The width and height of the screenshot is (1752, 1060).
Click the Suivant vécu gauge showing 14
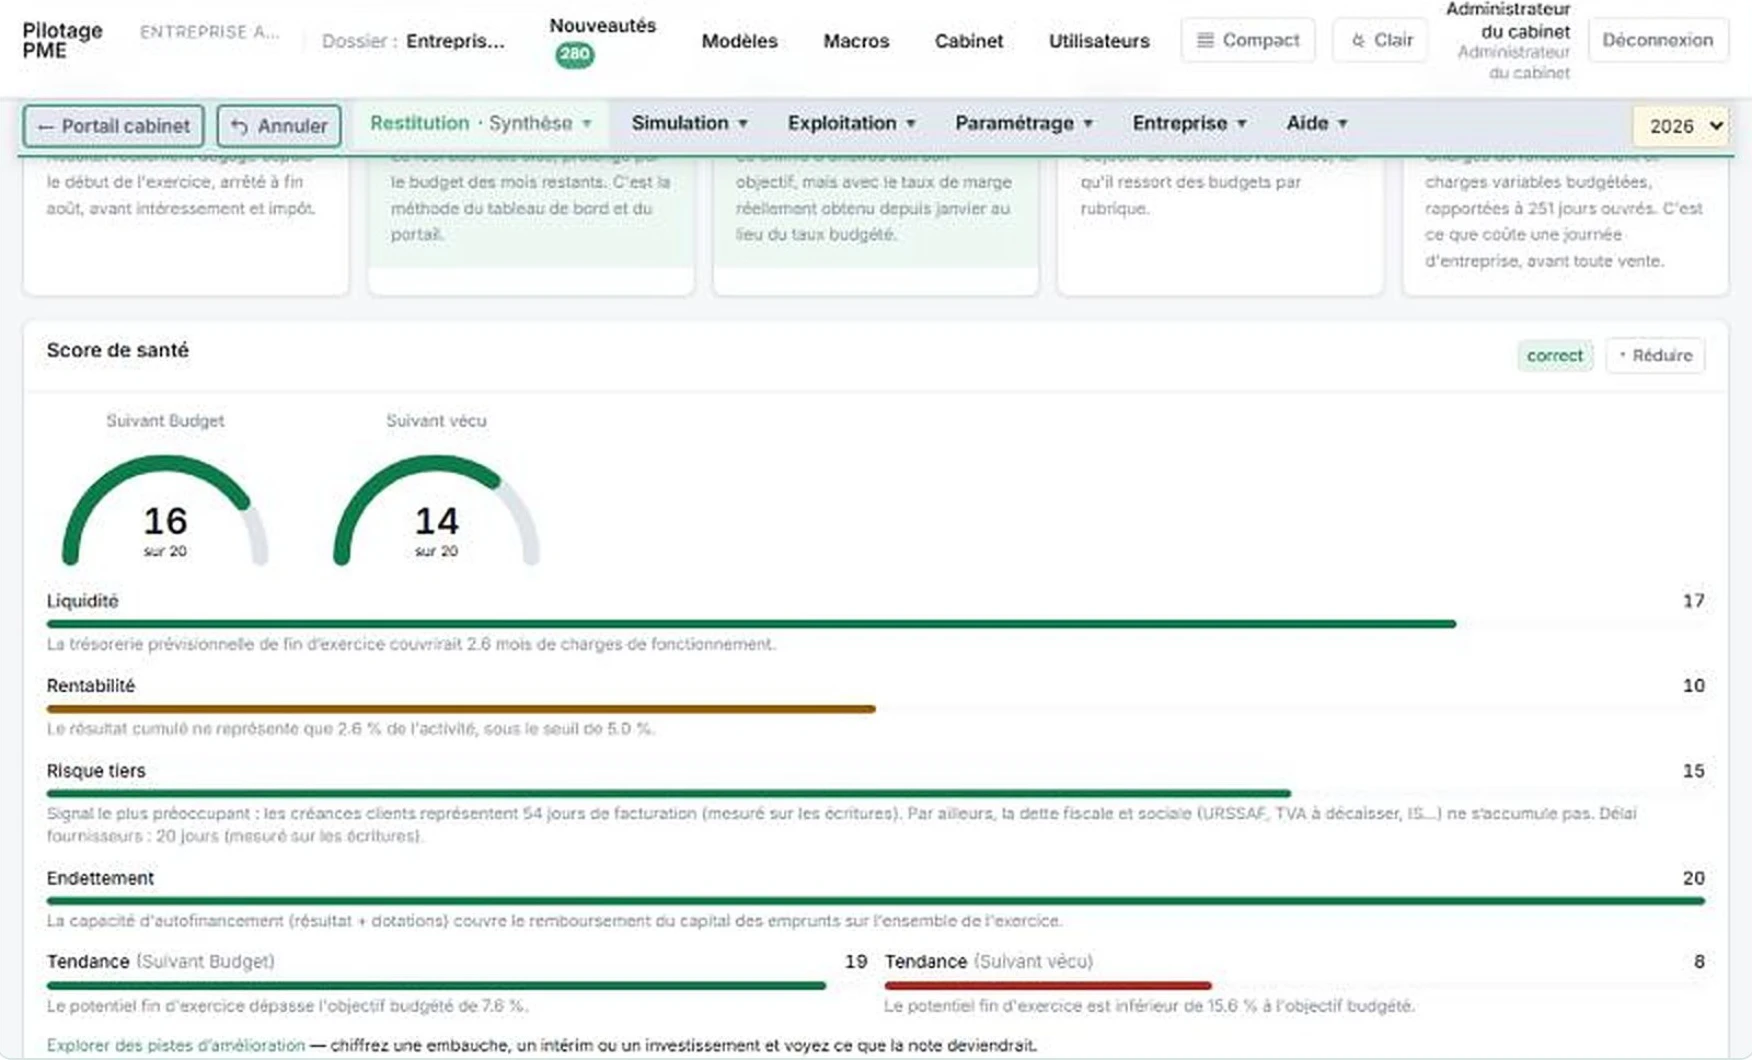(x=436, y=510)
